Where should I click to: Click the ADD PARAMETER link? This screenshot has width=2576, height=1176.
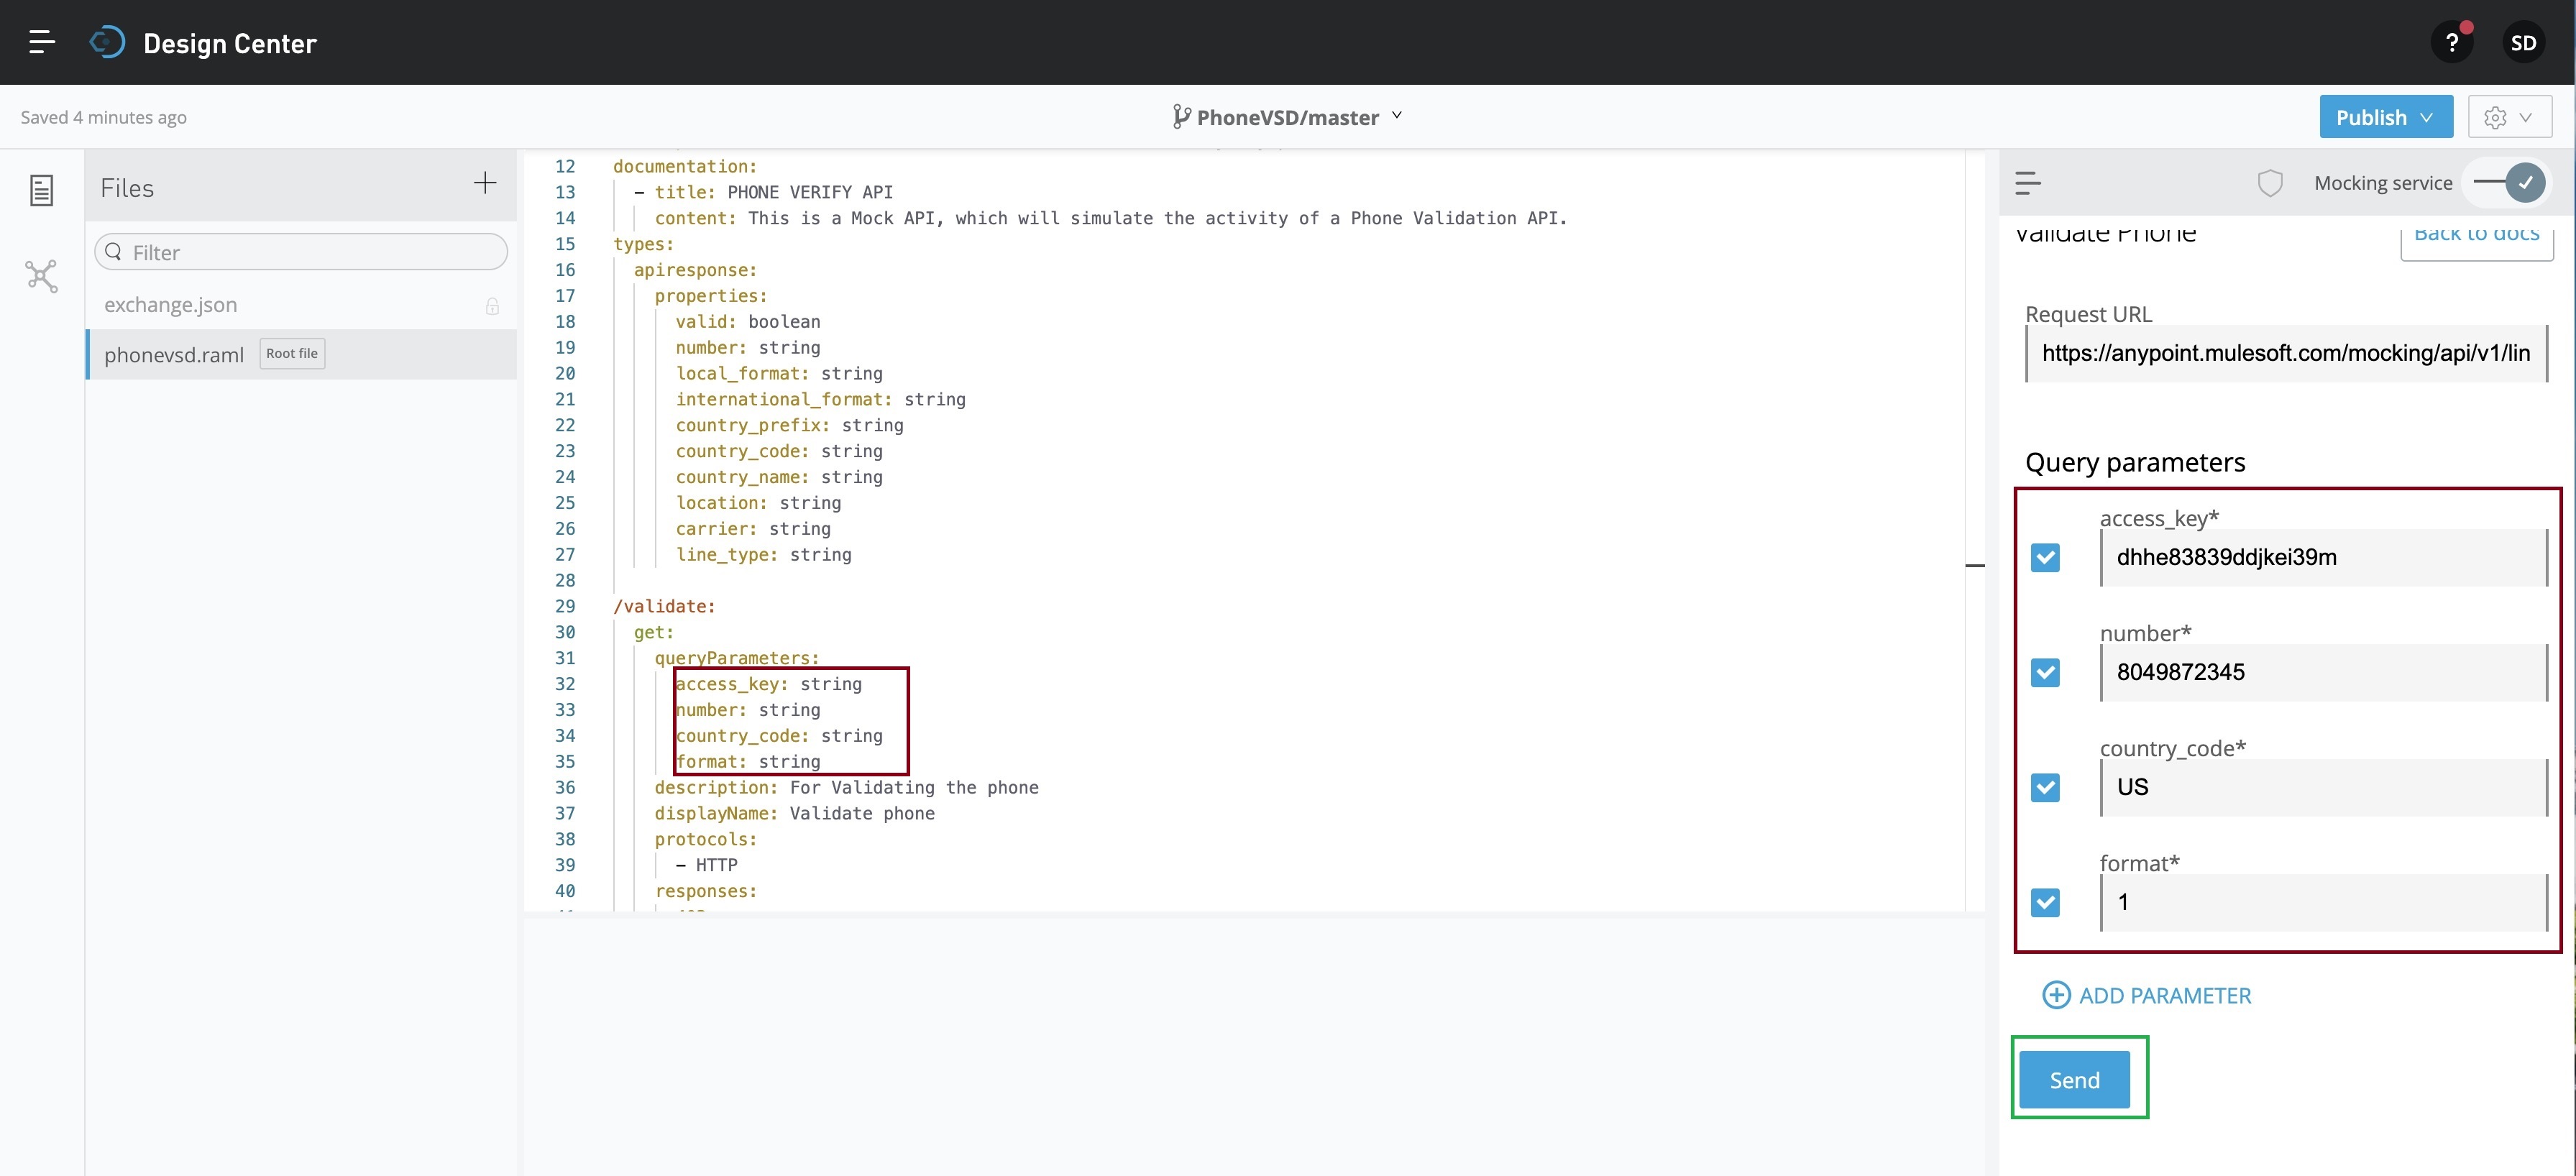[2146, 995]
